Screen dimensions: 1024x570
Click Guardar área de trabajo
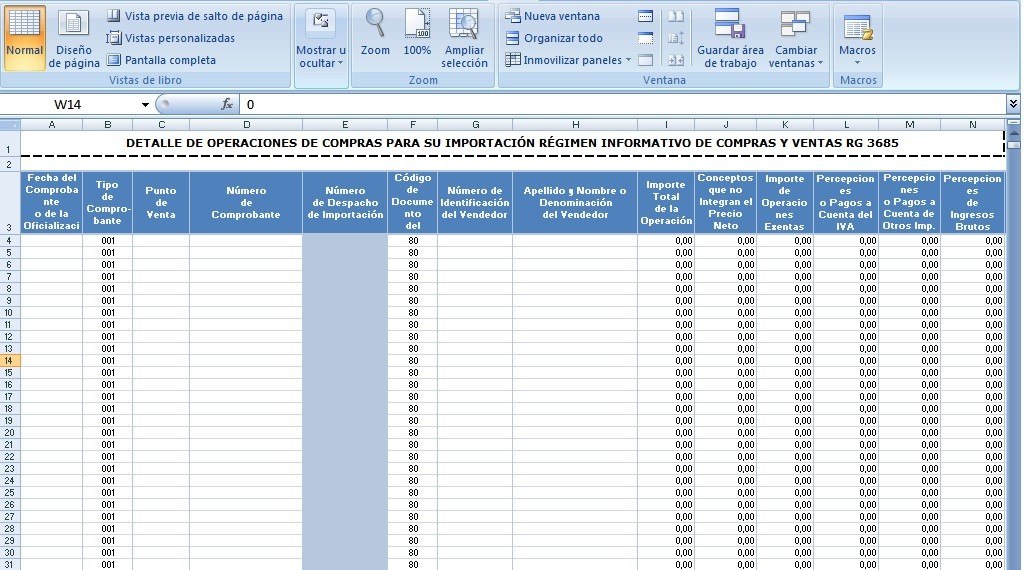(730, 38)
